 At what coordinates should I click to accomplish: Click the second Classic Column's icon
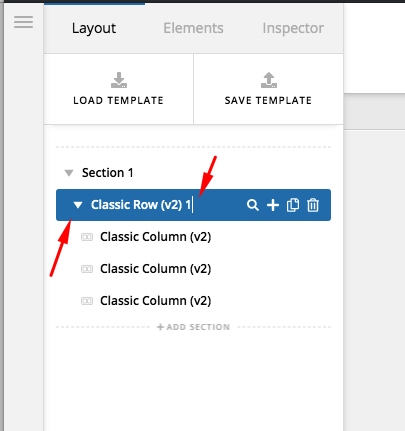87,269
